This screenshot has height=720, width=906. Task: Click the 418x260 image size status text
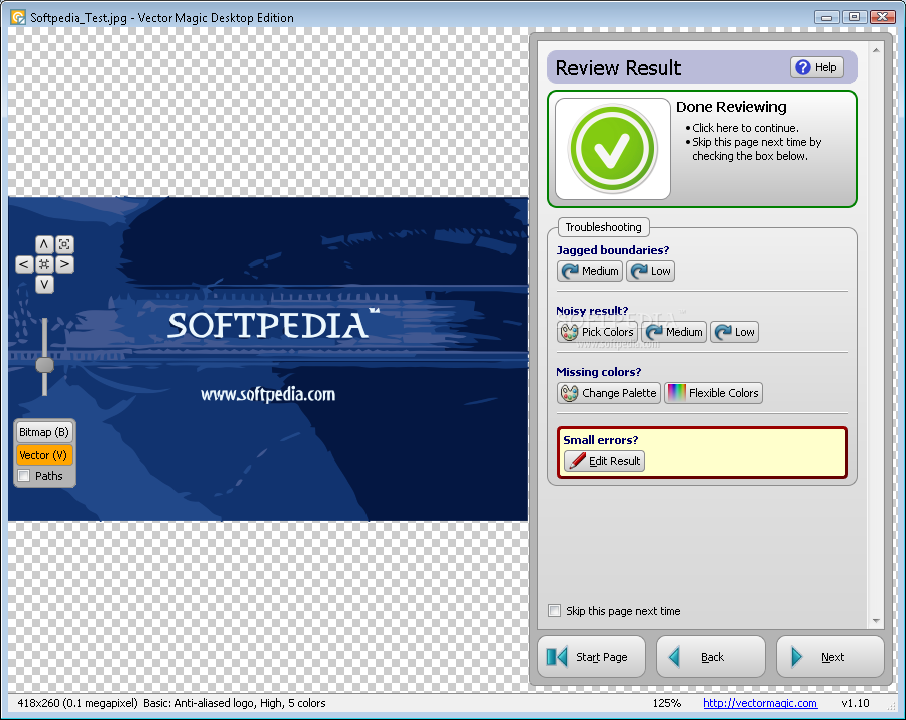[77, 703]
